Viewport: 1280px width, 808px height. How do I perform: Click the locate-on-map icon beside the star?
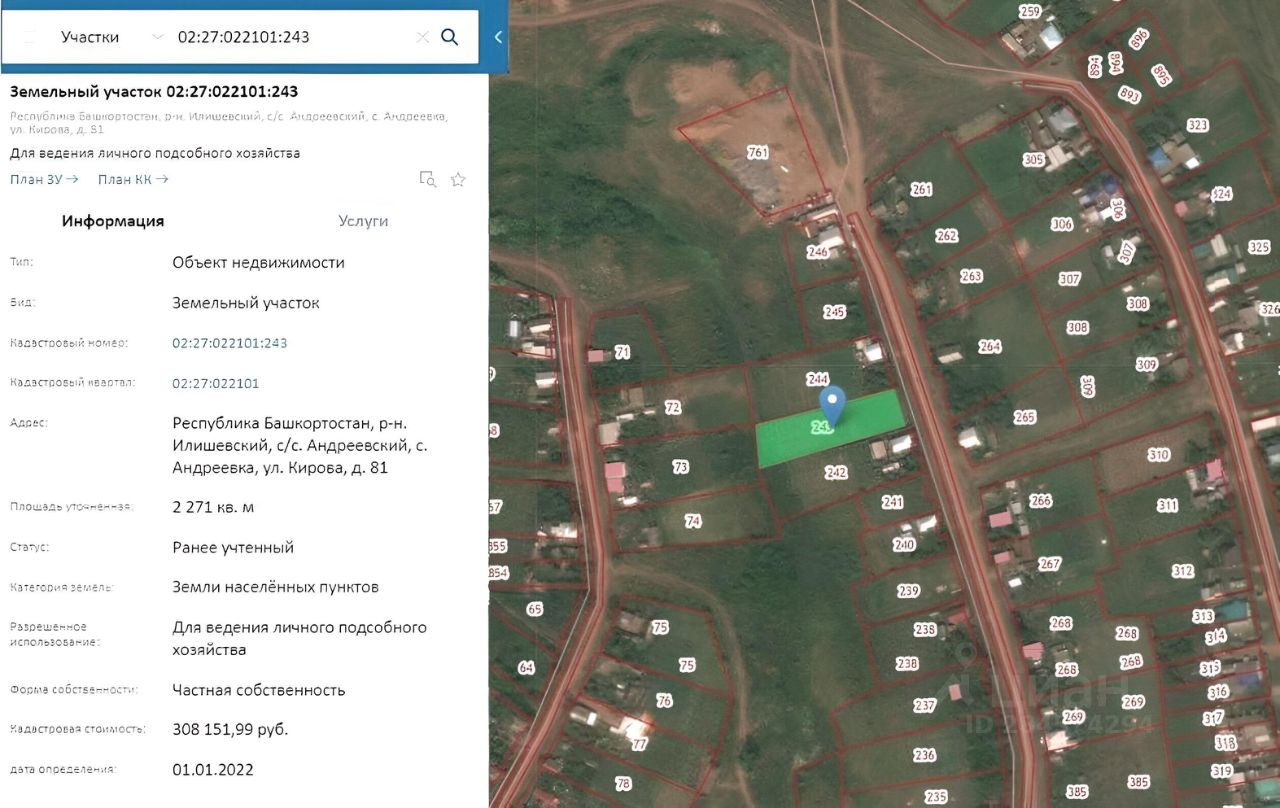pos(427,179)
